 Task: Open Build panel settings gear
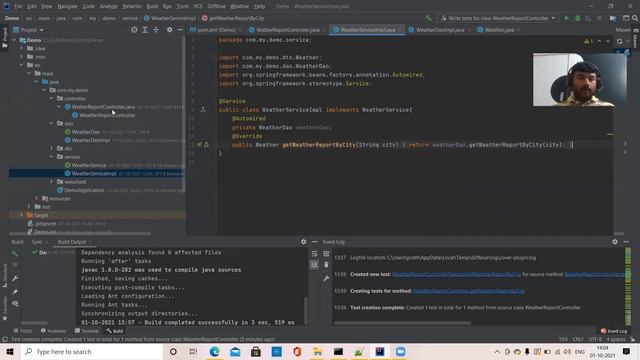tap(303, 242)
